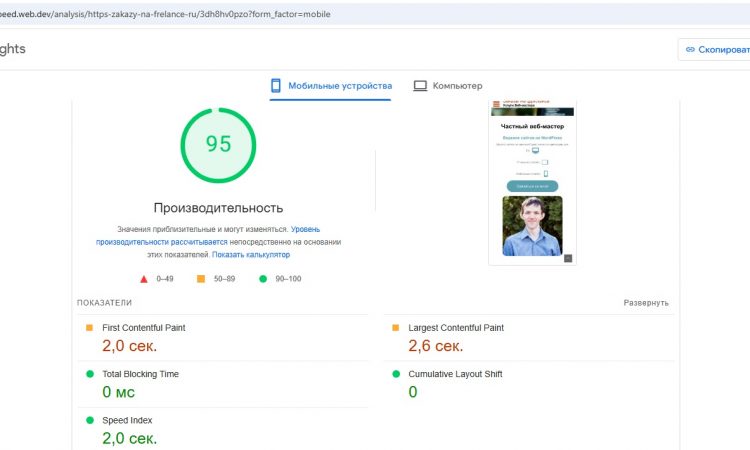This screenshot has width=750, height=450.
Task: Click the Cumulative Layout Shift label
Action: [x=455, y=374]
